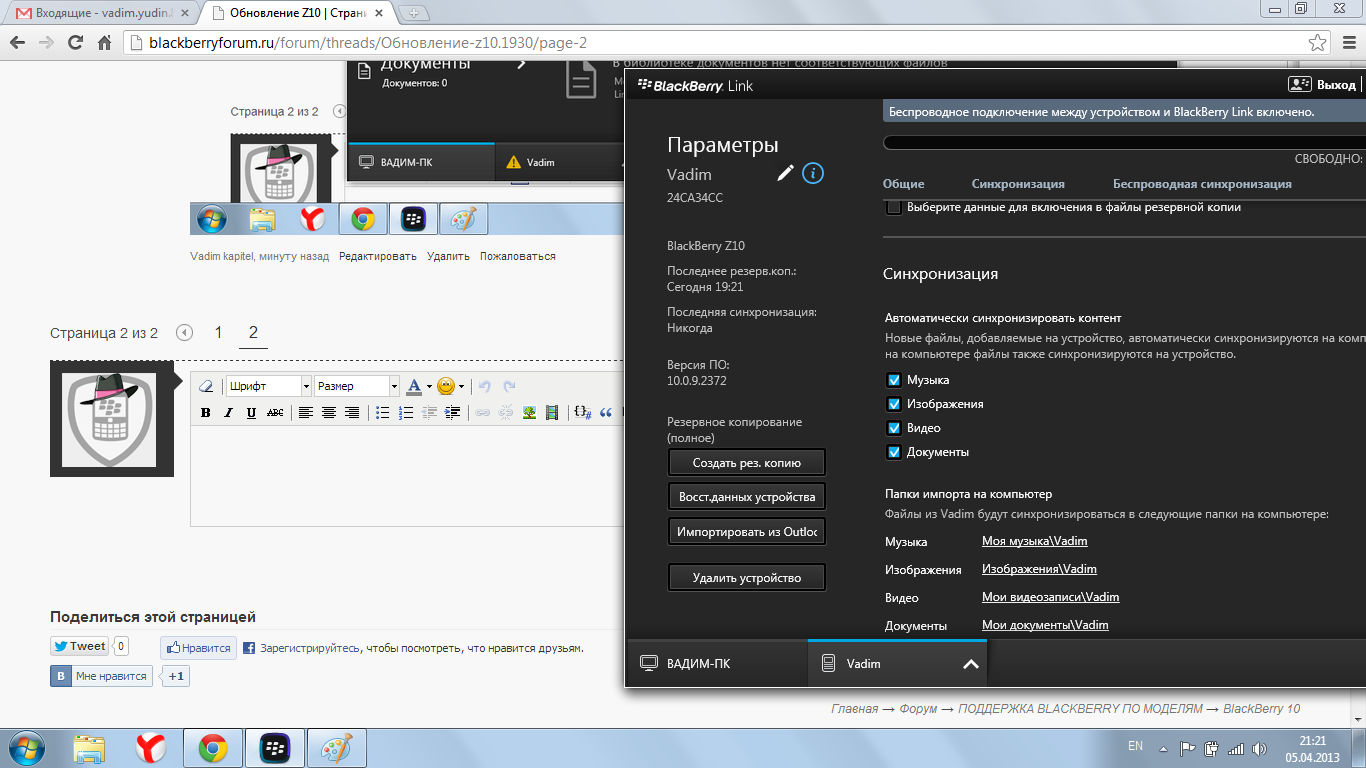Click the insert media filmstrip icon

coord(552,412)
